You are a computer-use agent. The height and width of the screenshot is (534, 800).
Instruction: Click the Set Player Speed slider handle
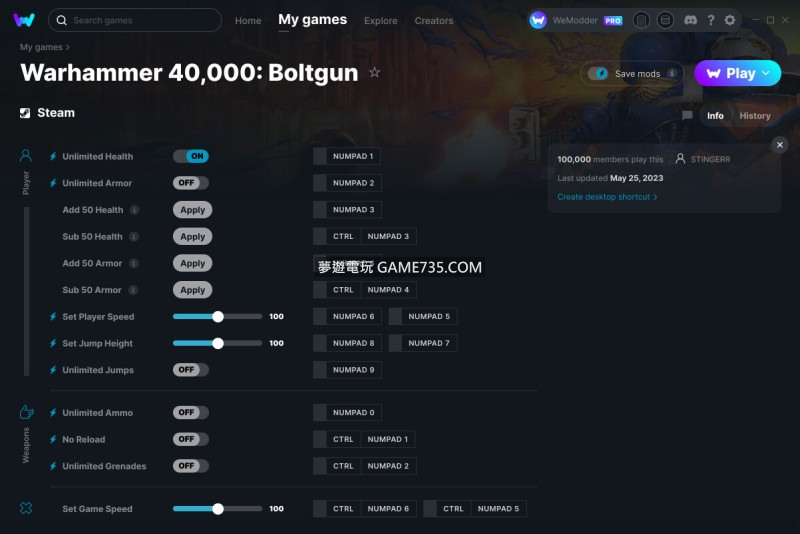tap(218, 317)
